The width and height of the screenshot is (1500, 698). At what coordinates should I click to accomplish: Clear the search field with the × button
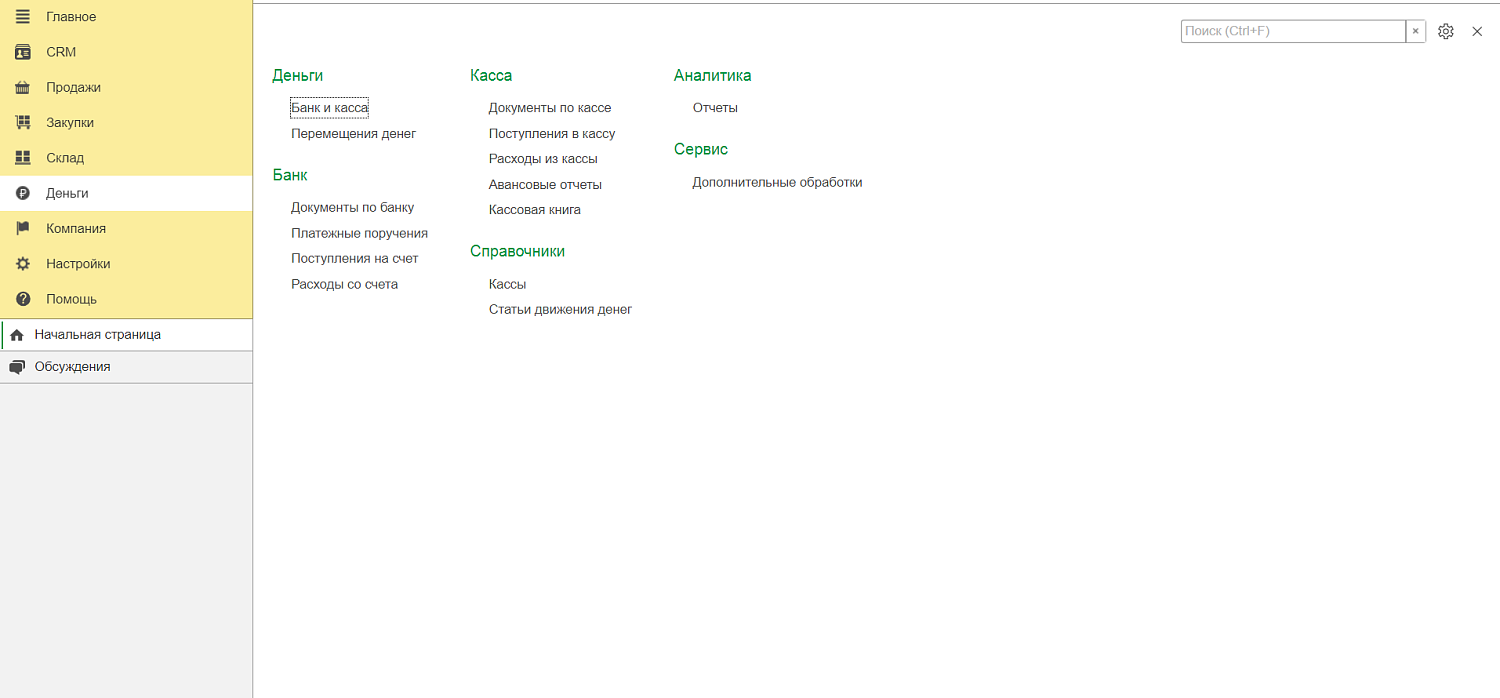coord(1415,32)
